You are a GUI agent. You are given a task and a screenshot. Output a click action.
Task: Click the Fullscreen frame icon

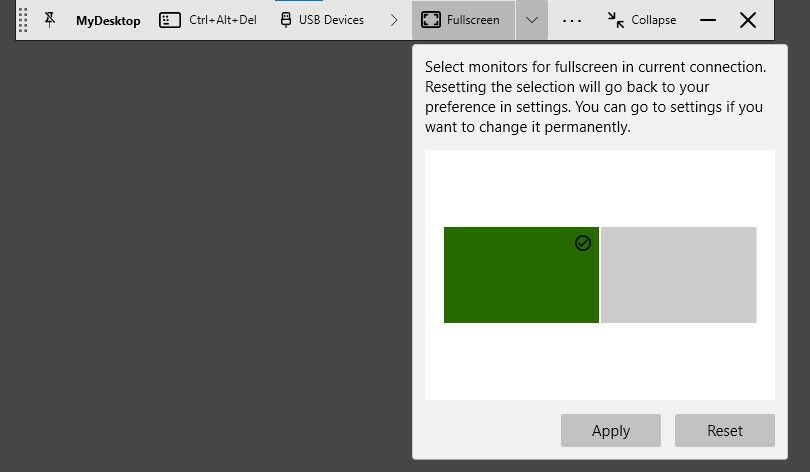coord(431,20)
